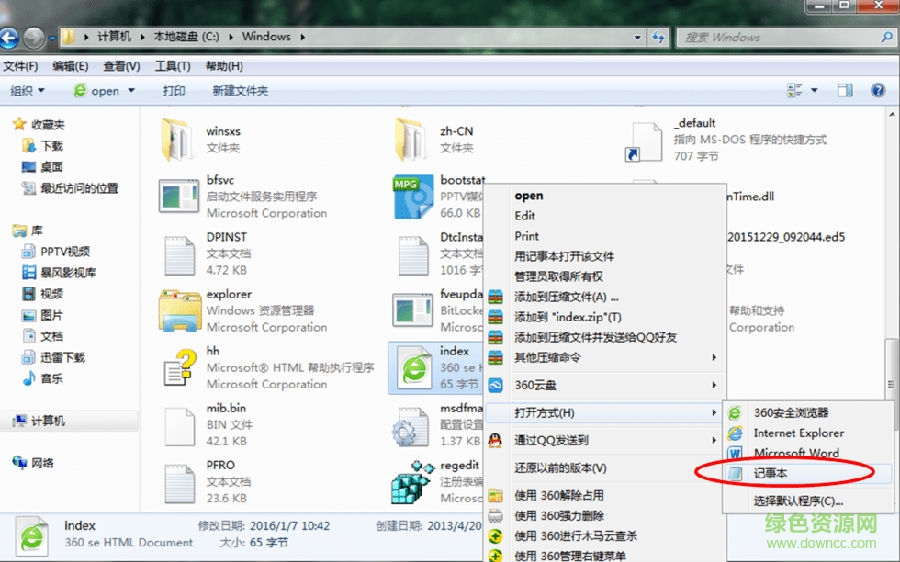
Task: Open the 编辑(E) menu
Action: click(x=70, y=66)
